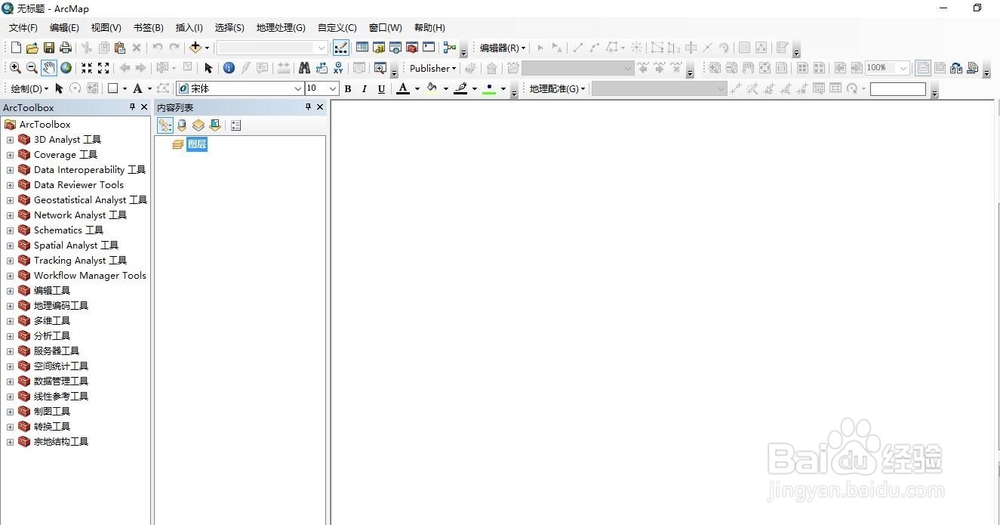This screenshot has height=525, width=1000.
Task: Open the font name dropdown
Action: [297, 89]
